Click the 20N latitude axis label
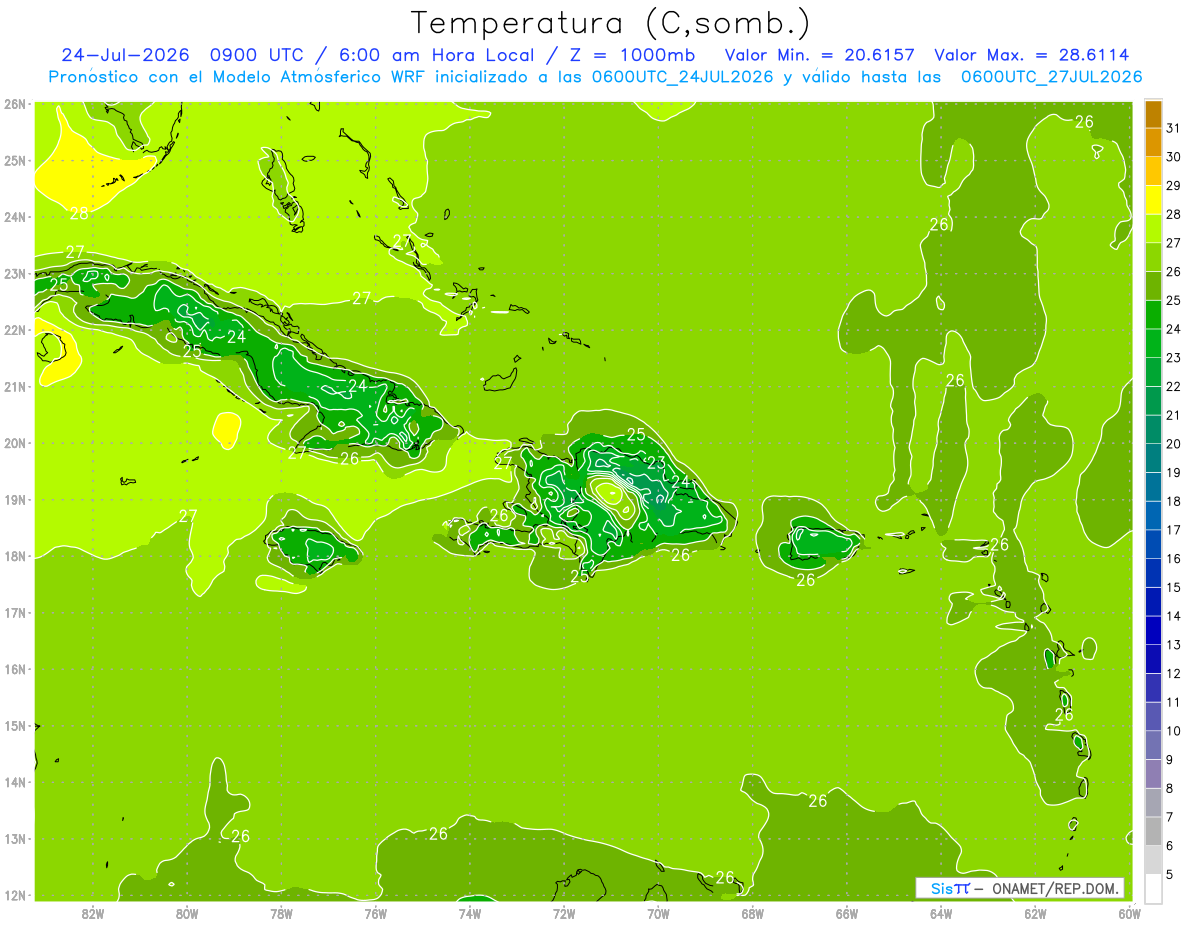Viewport: 1200px width, 927px height. (15, 443)
